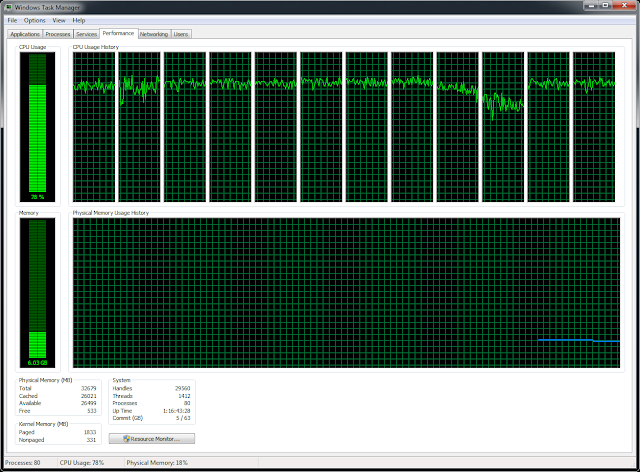Click the Commit (GB) value
640x472 pixels.
pos(183,418)
